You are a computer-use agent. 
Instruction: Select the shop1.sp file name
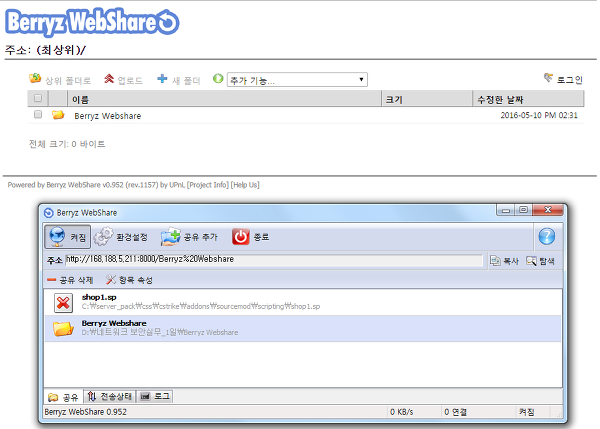click(x=99, y=297)
